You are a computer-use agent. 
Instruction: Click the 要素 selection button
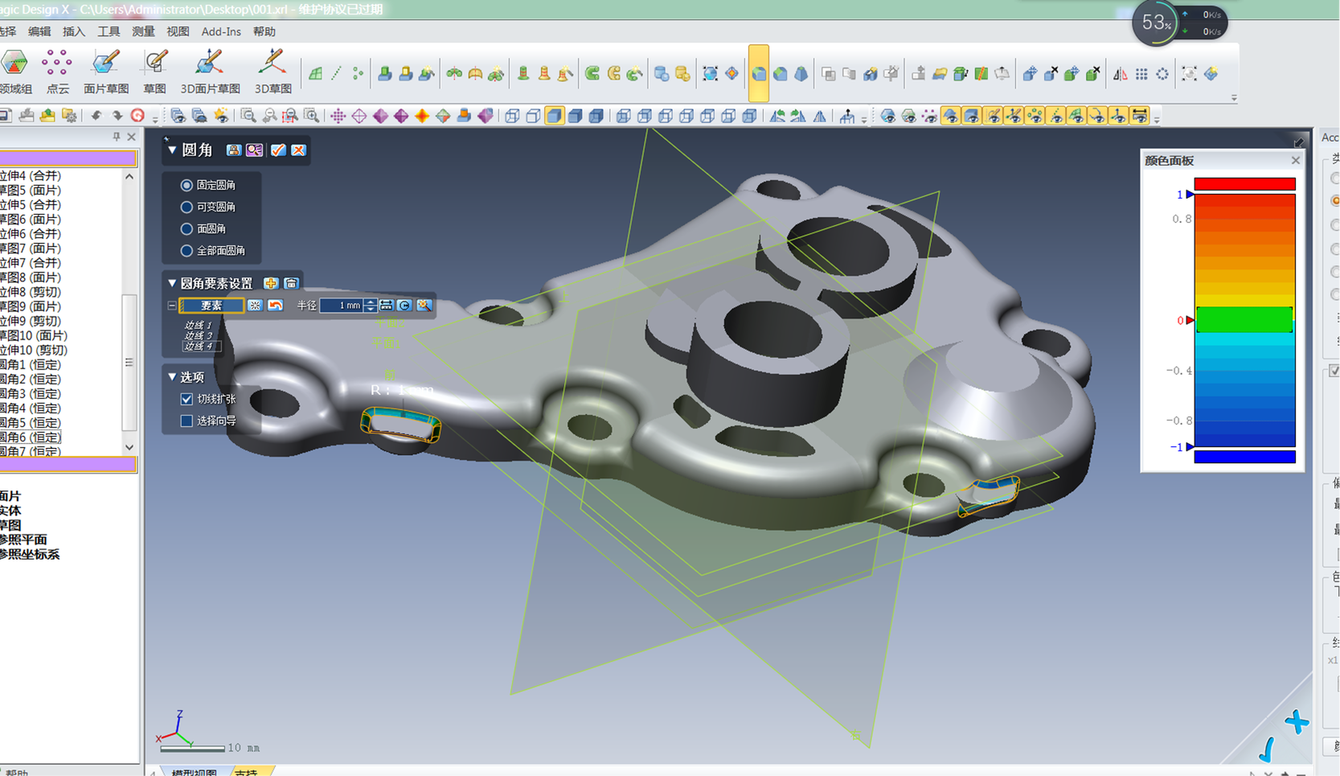tap(211, 305)
